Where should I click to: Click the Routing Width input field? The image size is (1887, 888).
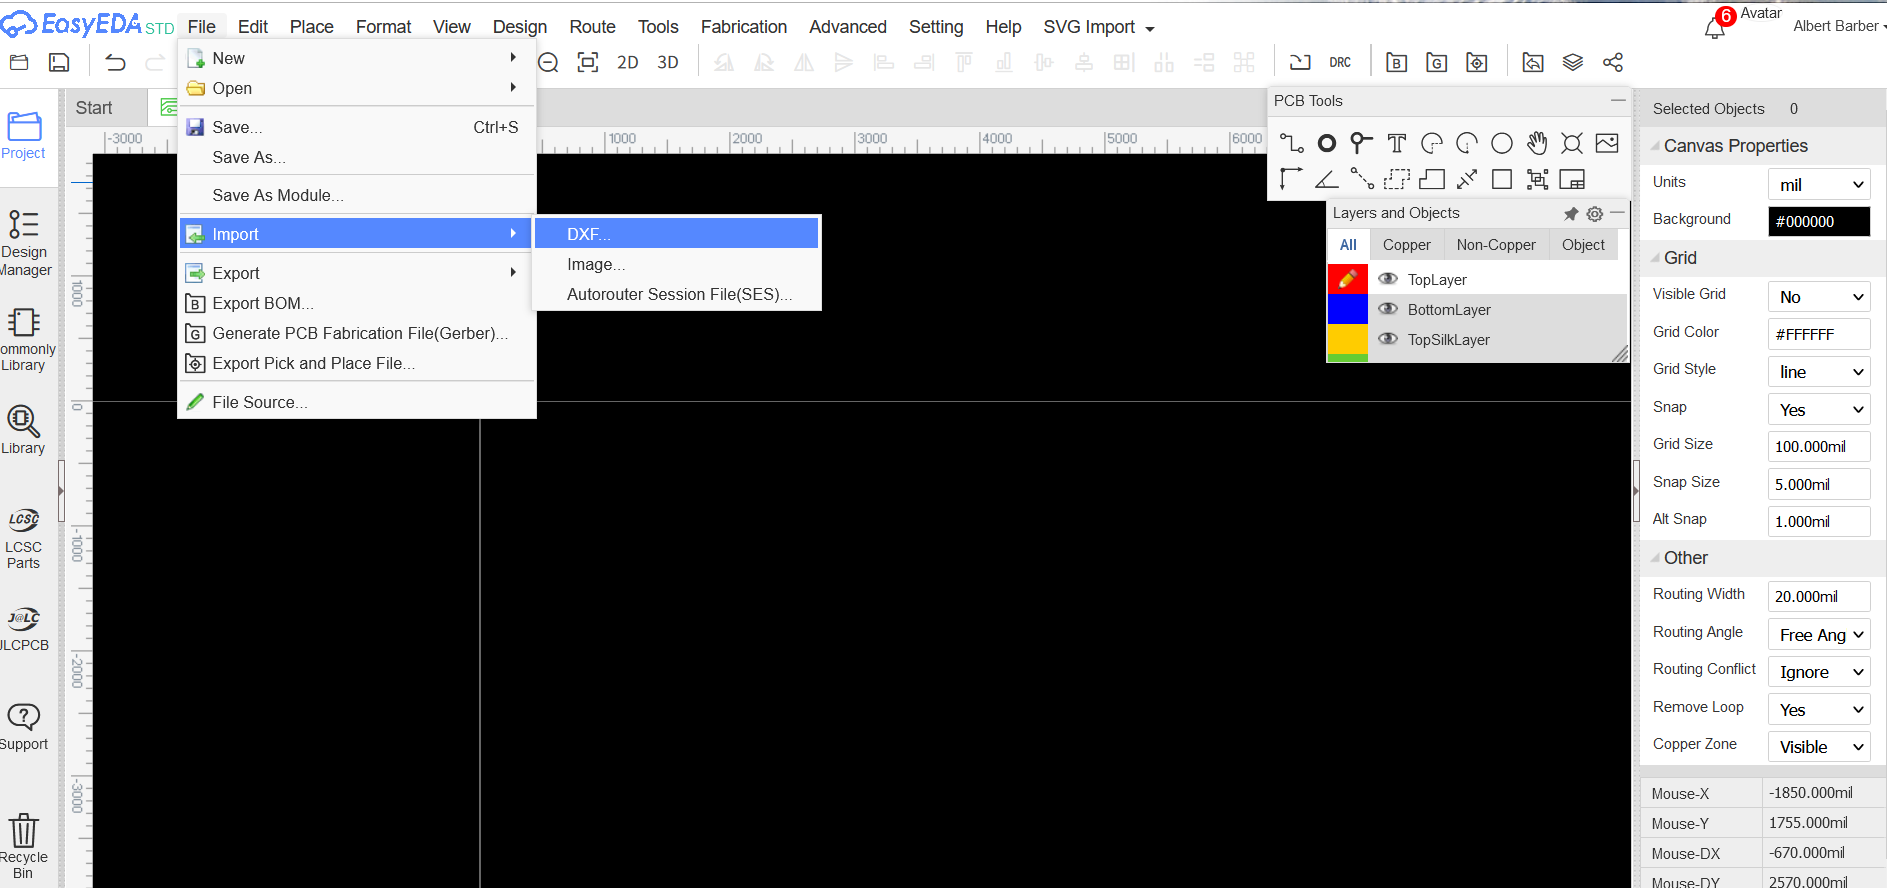1819,597
